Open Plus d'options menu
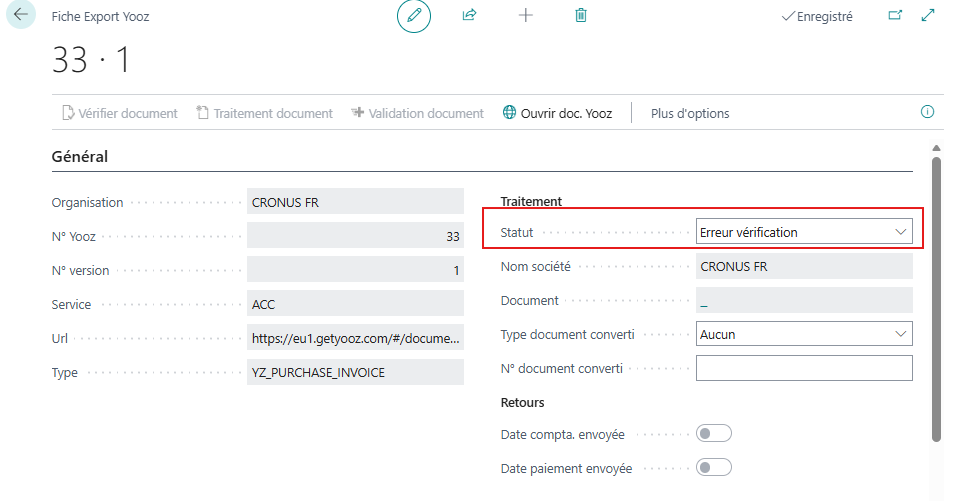 click(x=690, y=113)
